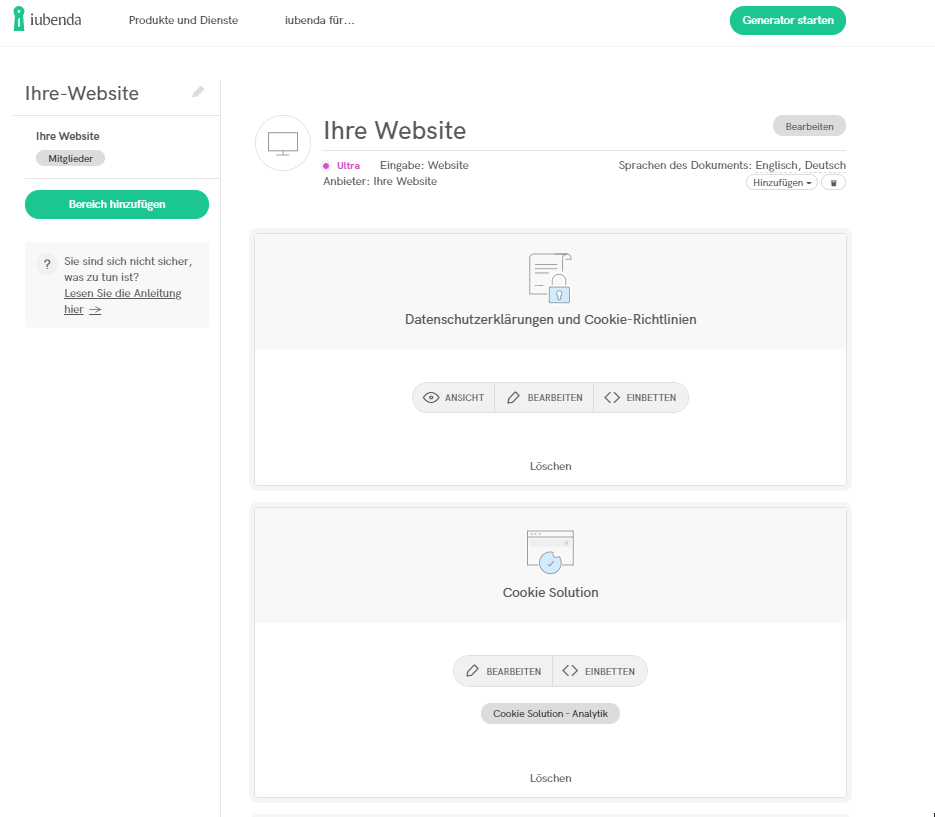The height and width of the screenshot is (817, 935).
Task: Click Bearbeiten under Datenschutzerklärungen
Action: click(x=544, y=398)
